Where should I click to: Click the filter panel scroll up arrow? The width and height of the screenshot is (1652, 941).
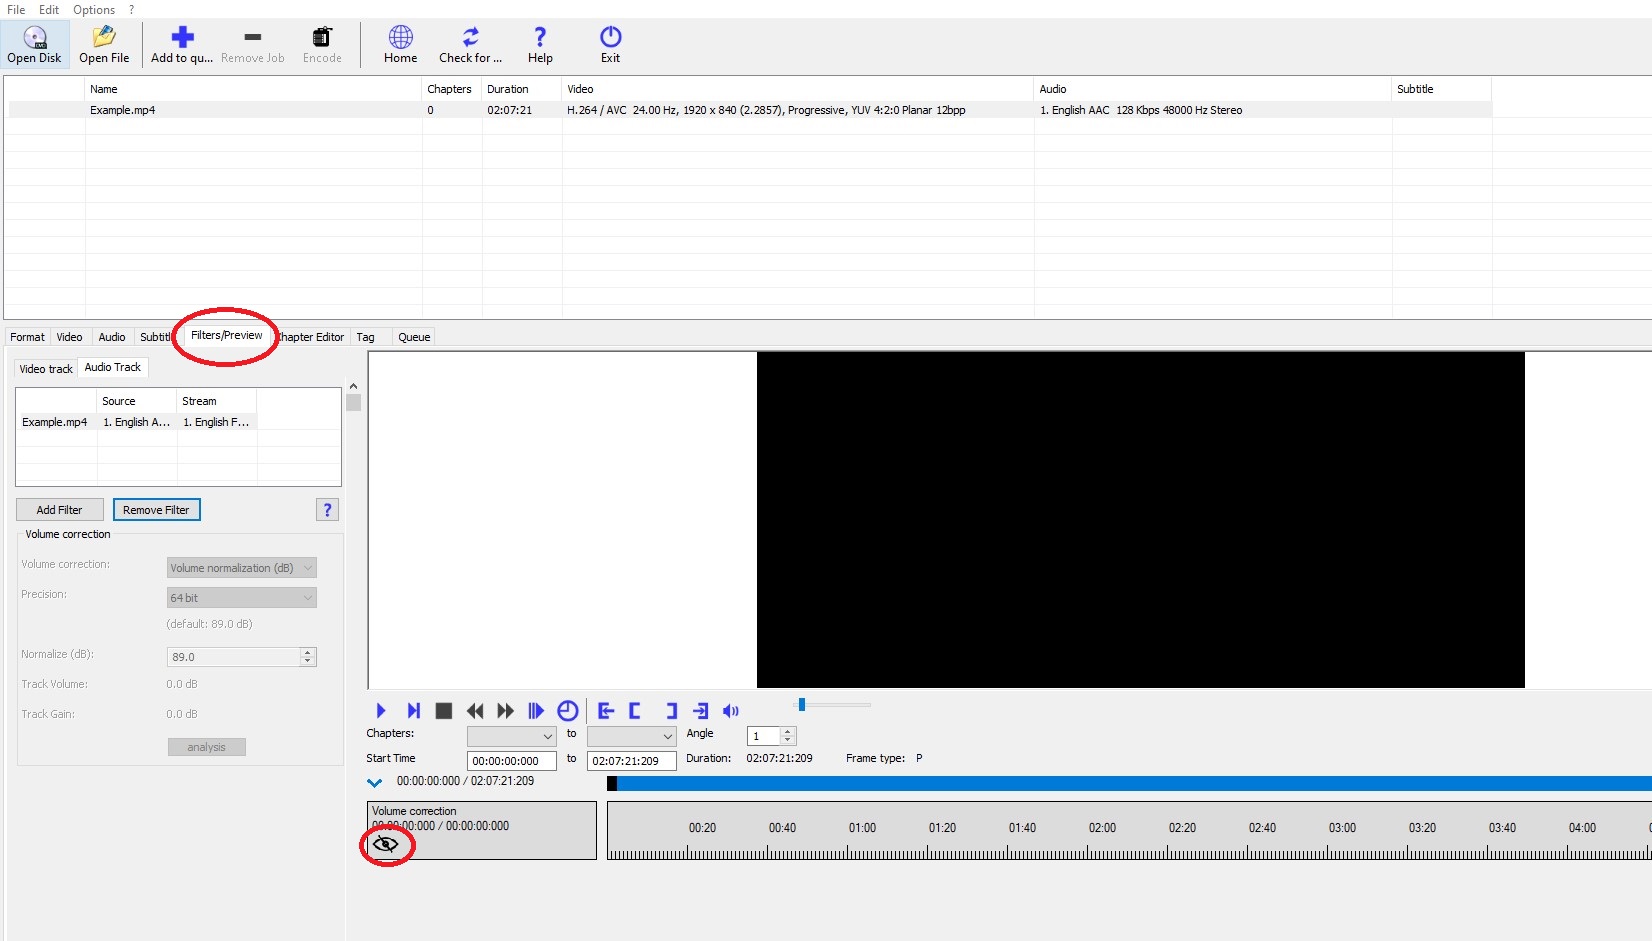pyautogui.click(x=353, y=386)
